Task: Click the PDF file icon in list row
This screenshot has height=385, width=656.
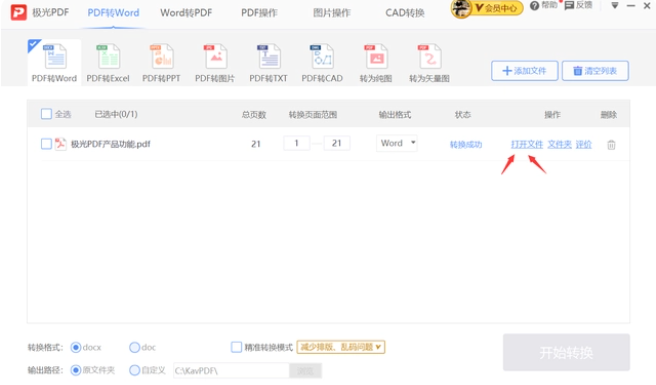Action: click(x=61, y=144)
